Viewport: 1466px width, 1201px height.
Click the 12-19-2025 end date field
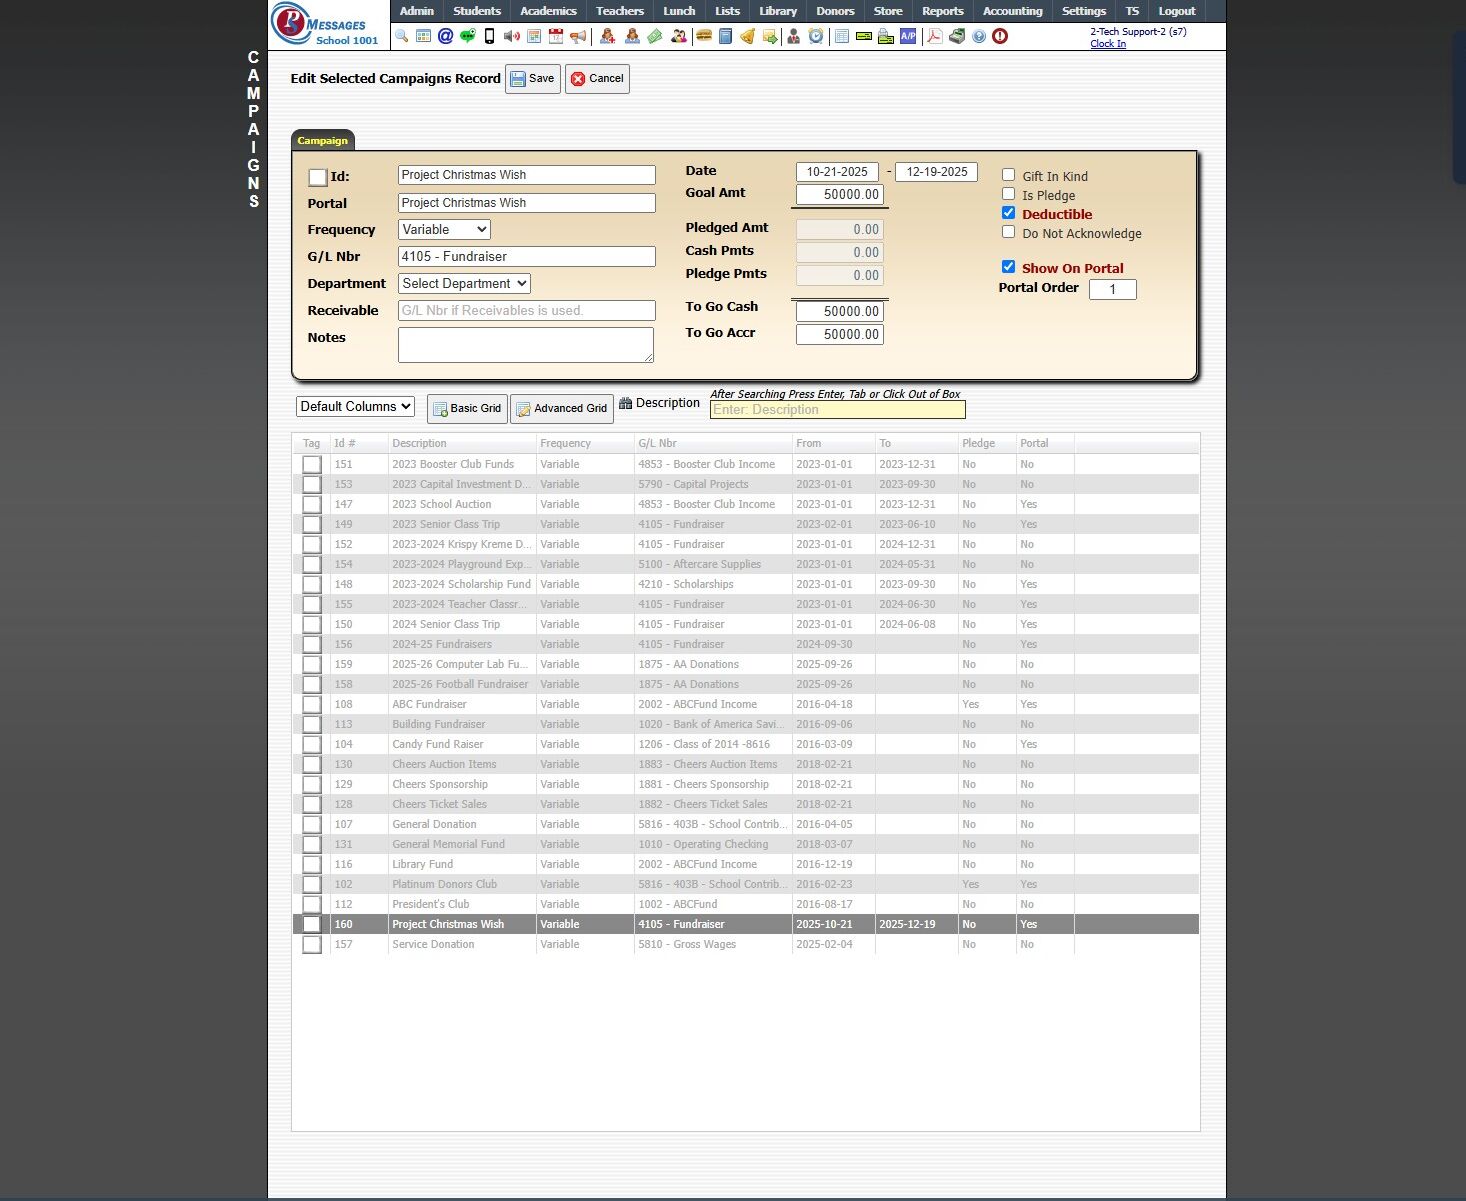(x=936, y=172)
